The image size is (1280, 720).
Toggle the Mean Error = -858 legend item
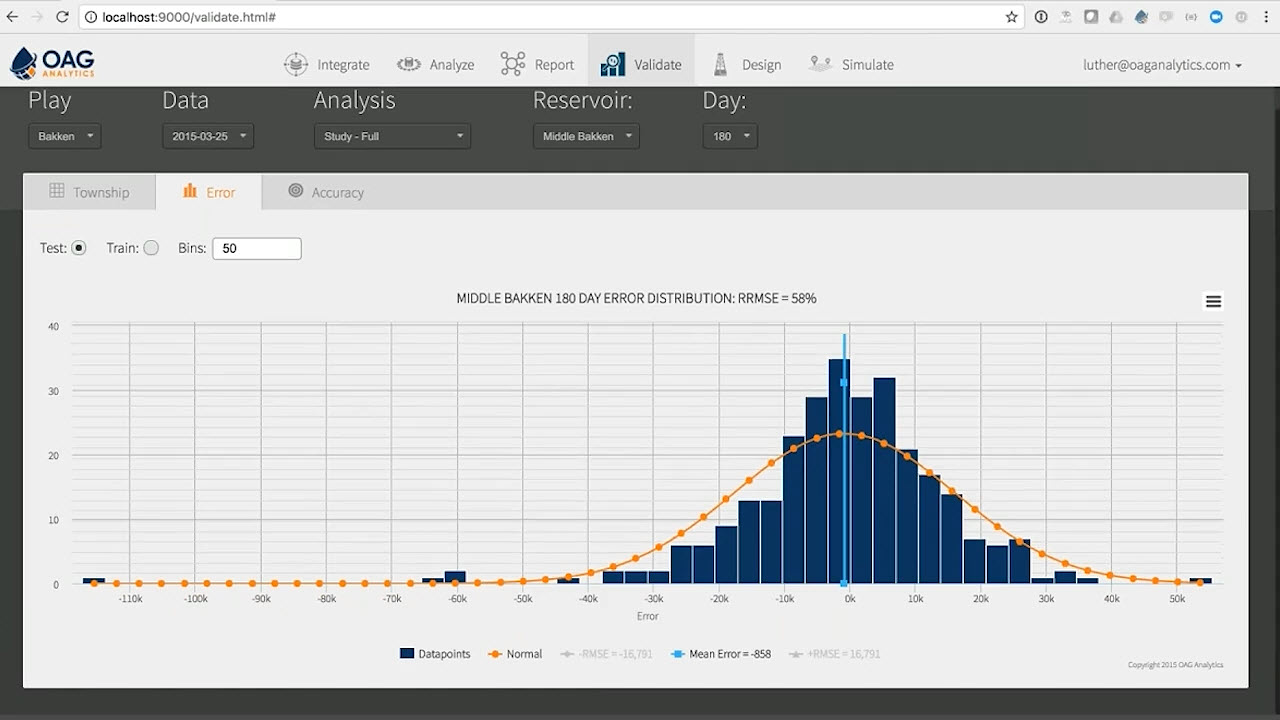(x=720, y=654)
